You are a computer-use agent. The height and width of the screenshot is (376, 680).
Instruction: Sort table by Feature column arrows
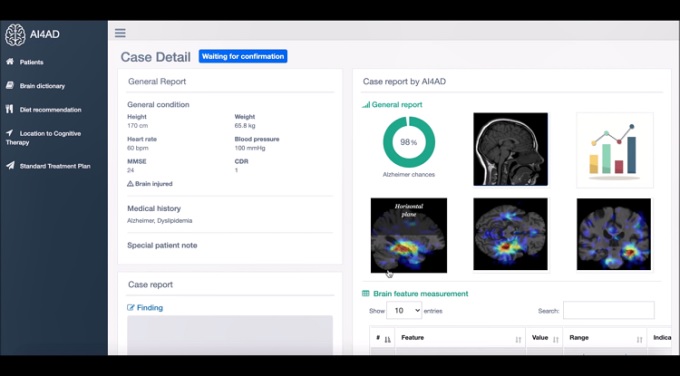click(x=518, y=340)
